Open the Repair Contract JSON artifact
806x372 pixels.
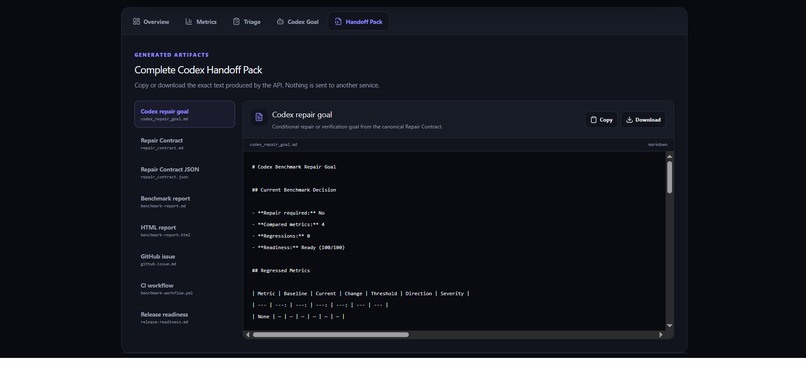pos(185,172)
